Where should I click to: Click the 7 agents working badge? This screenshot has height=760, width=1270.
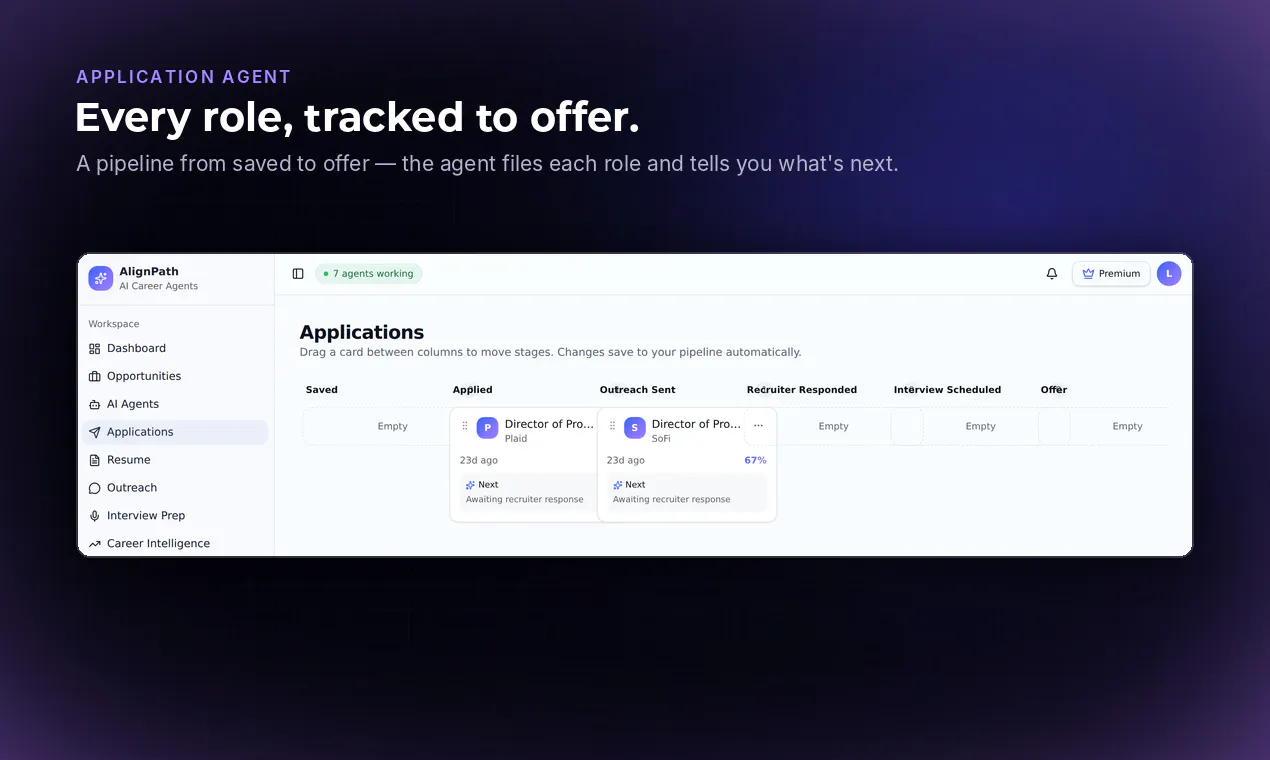click(368, 274)
